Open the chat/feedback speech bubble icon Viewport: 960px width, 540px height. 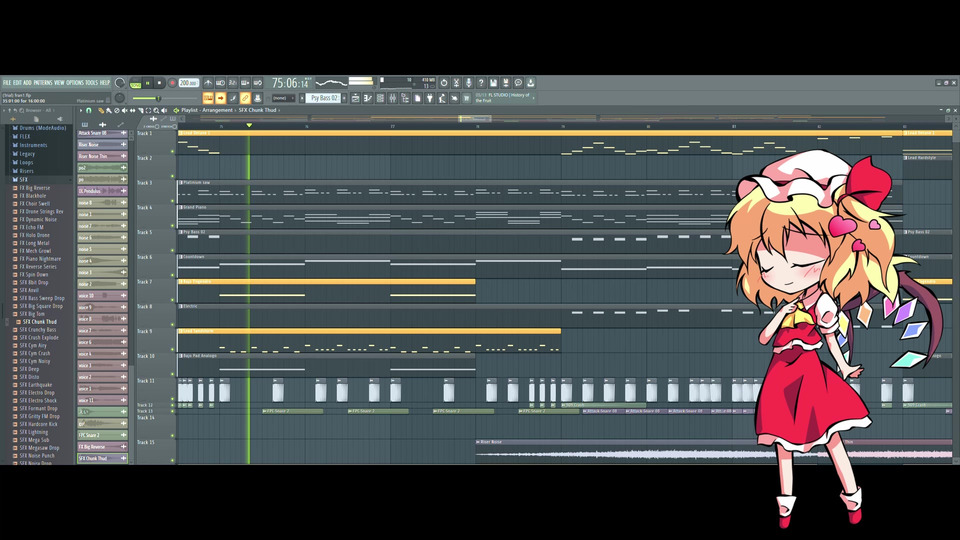[x=518, y=83]
